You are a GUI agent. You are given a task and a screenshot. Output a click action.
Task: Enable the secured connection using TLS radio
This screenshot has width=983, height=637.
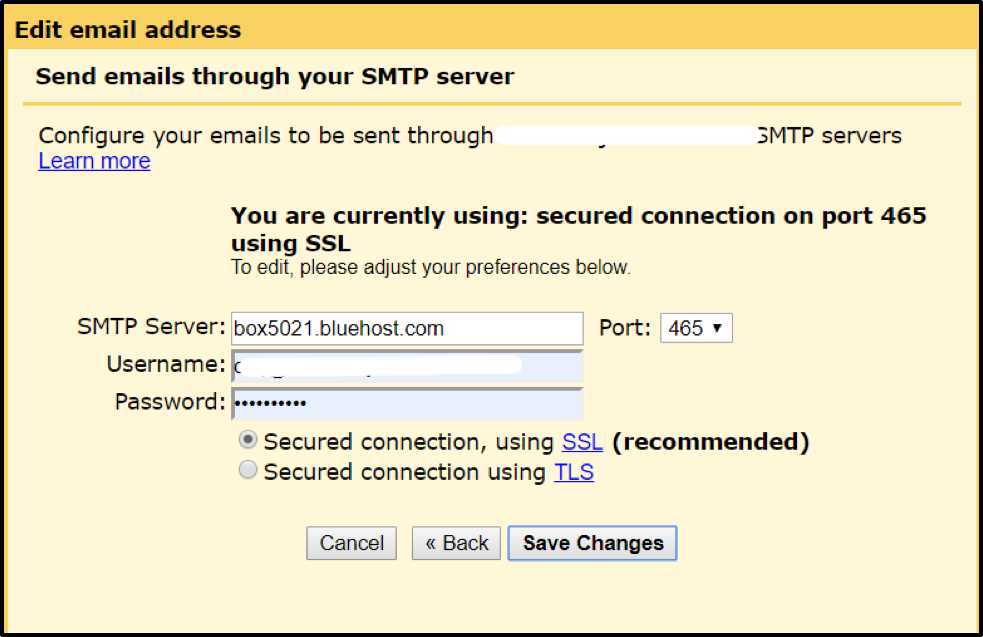[x=248, y=471]
